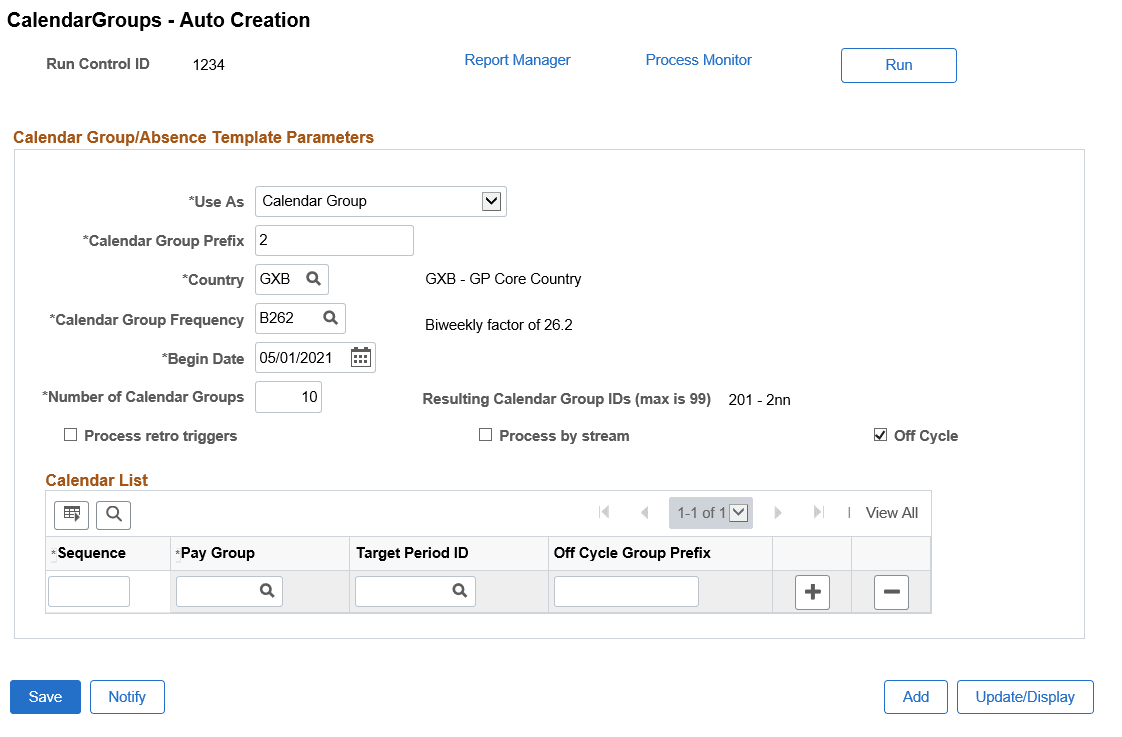Click the Personalize grid icon in Calendar List
The image size is (1122, 737).
pyautogui.click(x=71, y=514)
